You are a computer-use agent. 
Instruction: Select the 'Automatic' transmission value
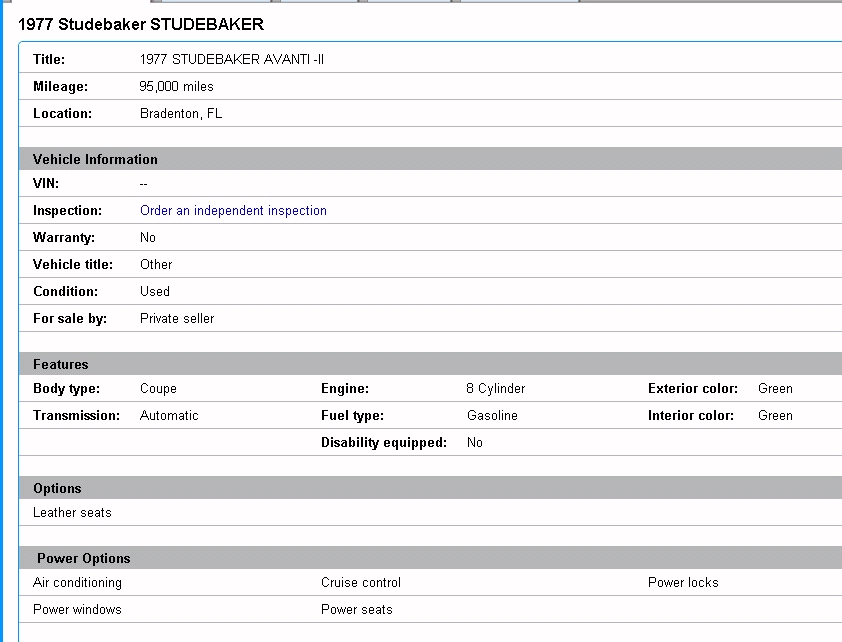click(169, 415)
